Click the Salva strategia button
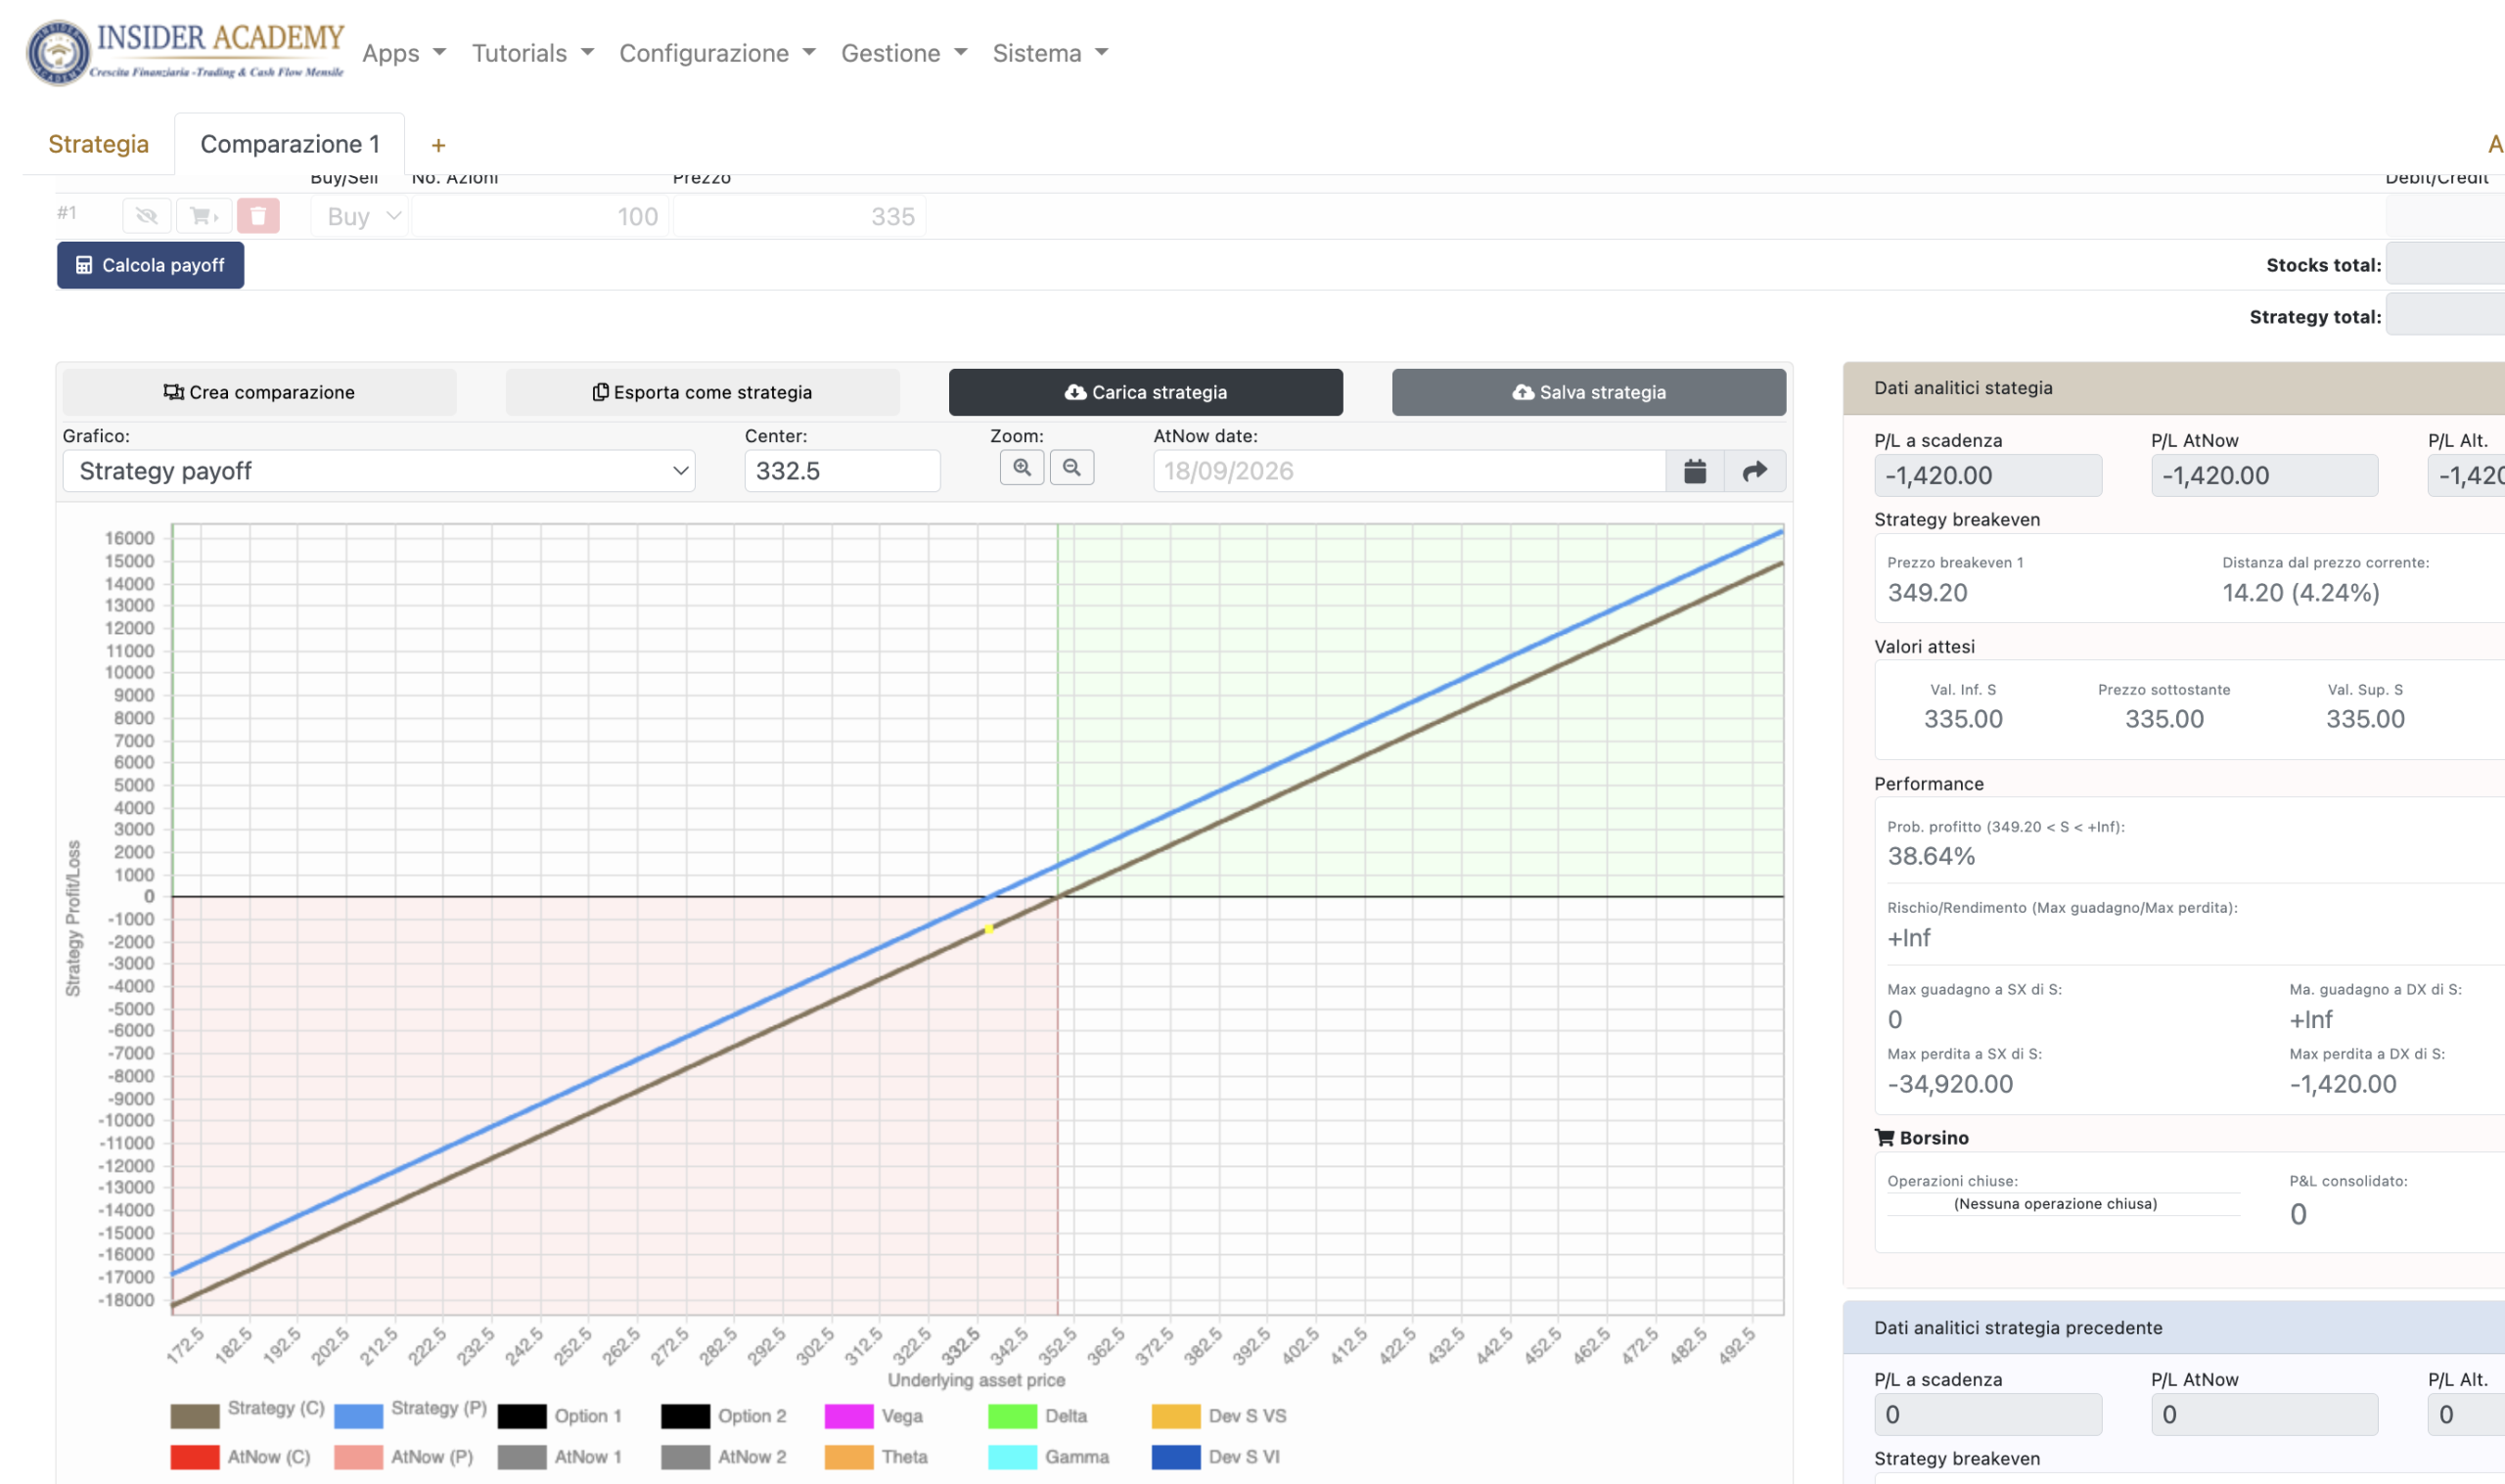 coord(1589,392)
